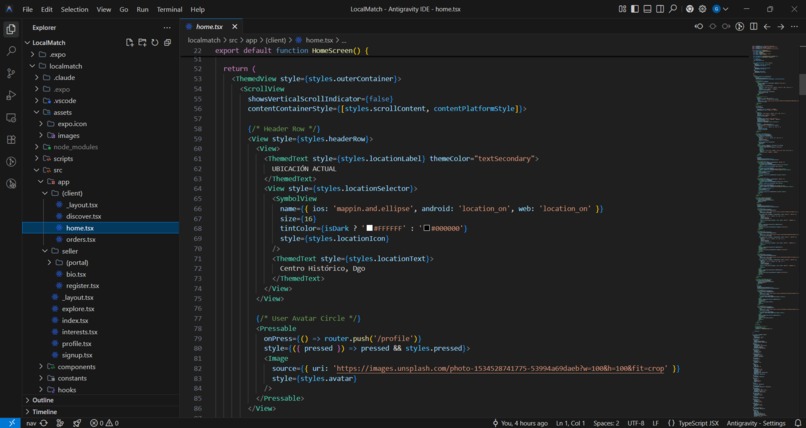806x428 pixels.
Task: Open editor more actions ellipsis
Action: (x=795, y=27)
